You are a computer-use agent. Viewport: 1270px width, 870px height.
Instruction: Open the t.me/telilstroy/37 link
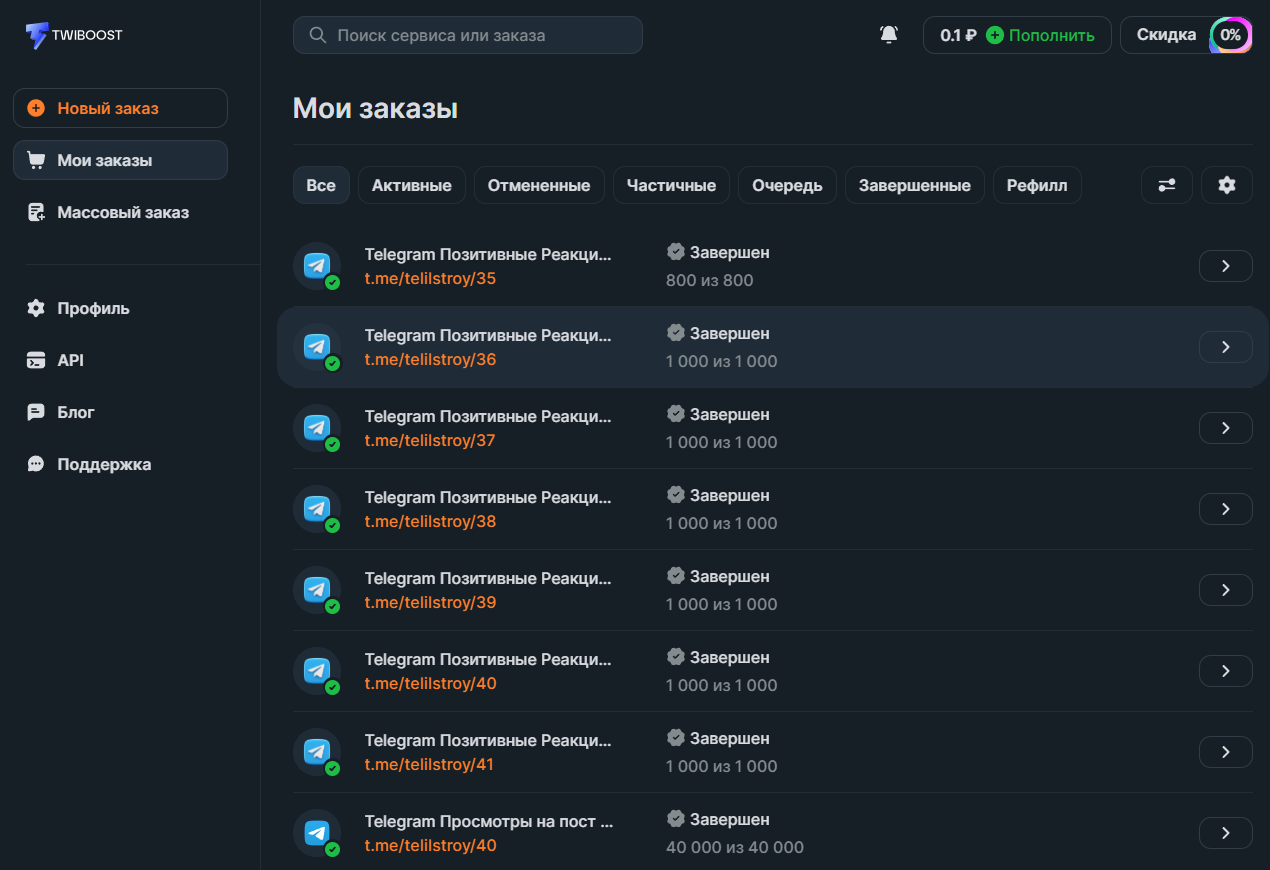[x=430, y=441]
